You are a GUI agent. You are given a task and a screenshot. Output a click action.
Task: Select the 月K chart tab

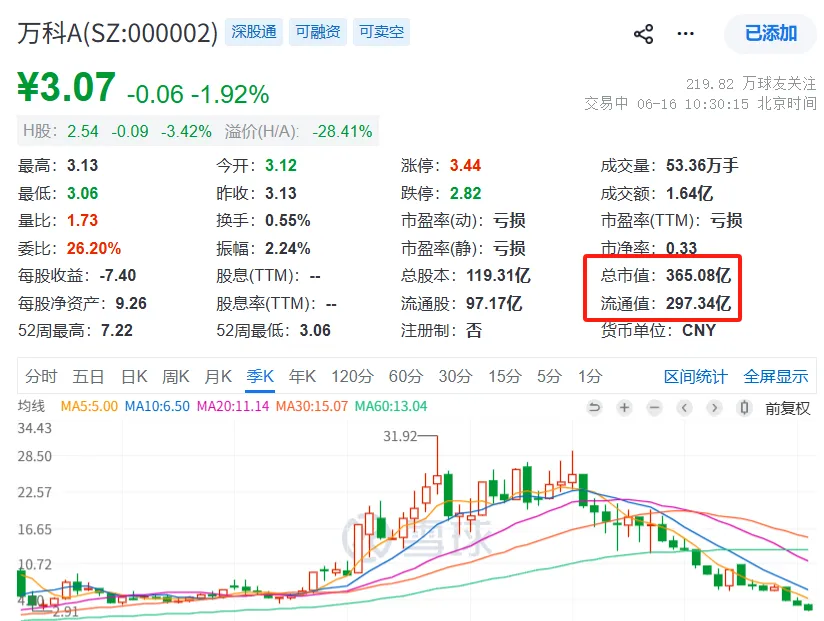218,376
